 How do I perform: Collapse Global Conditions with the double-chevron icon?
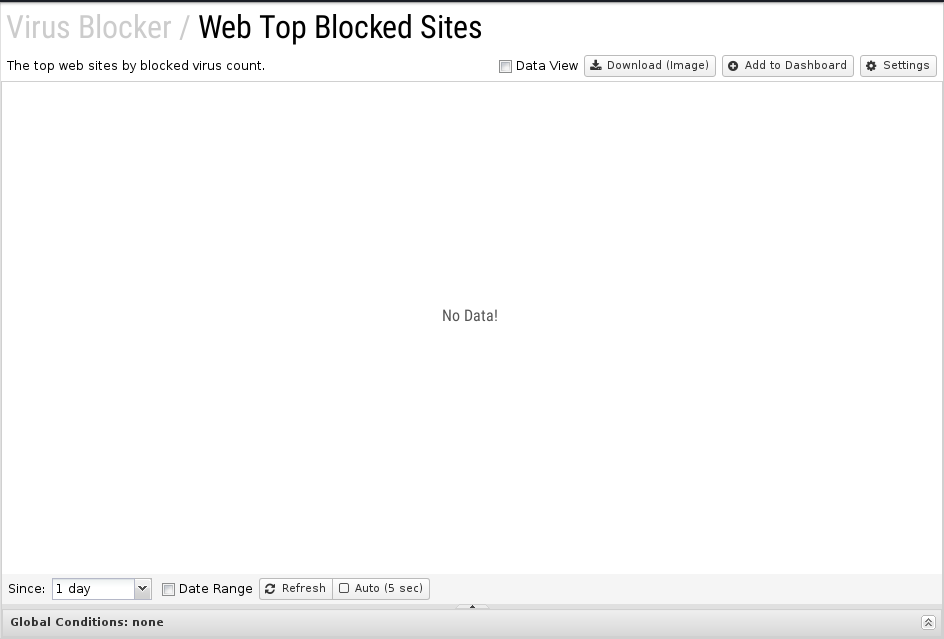[x=928, y=623]
